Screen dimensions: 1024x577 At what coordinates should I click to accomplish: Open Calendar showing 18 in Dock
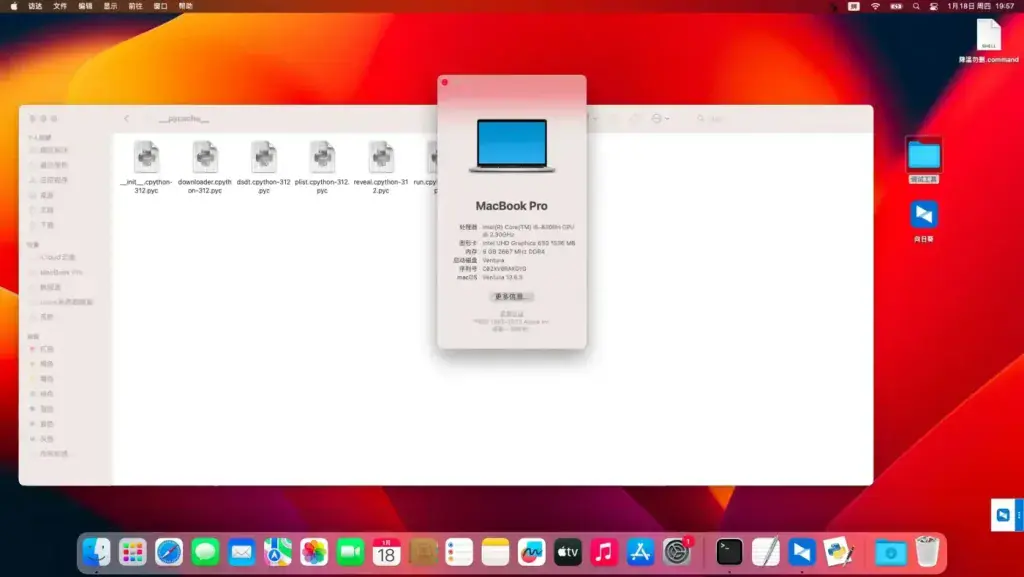pyautogui.click(x=387, y=553)
